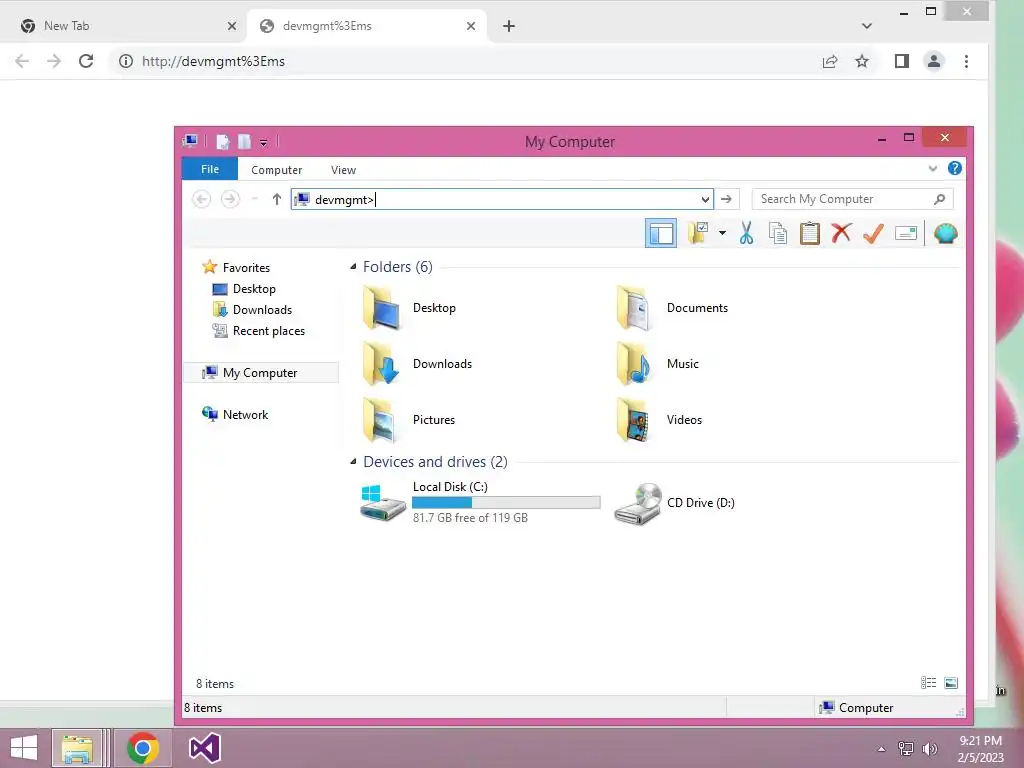Open the recent locations dropdown arrow
1024x768 pixels.
[x=255, y=199]
